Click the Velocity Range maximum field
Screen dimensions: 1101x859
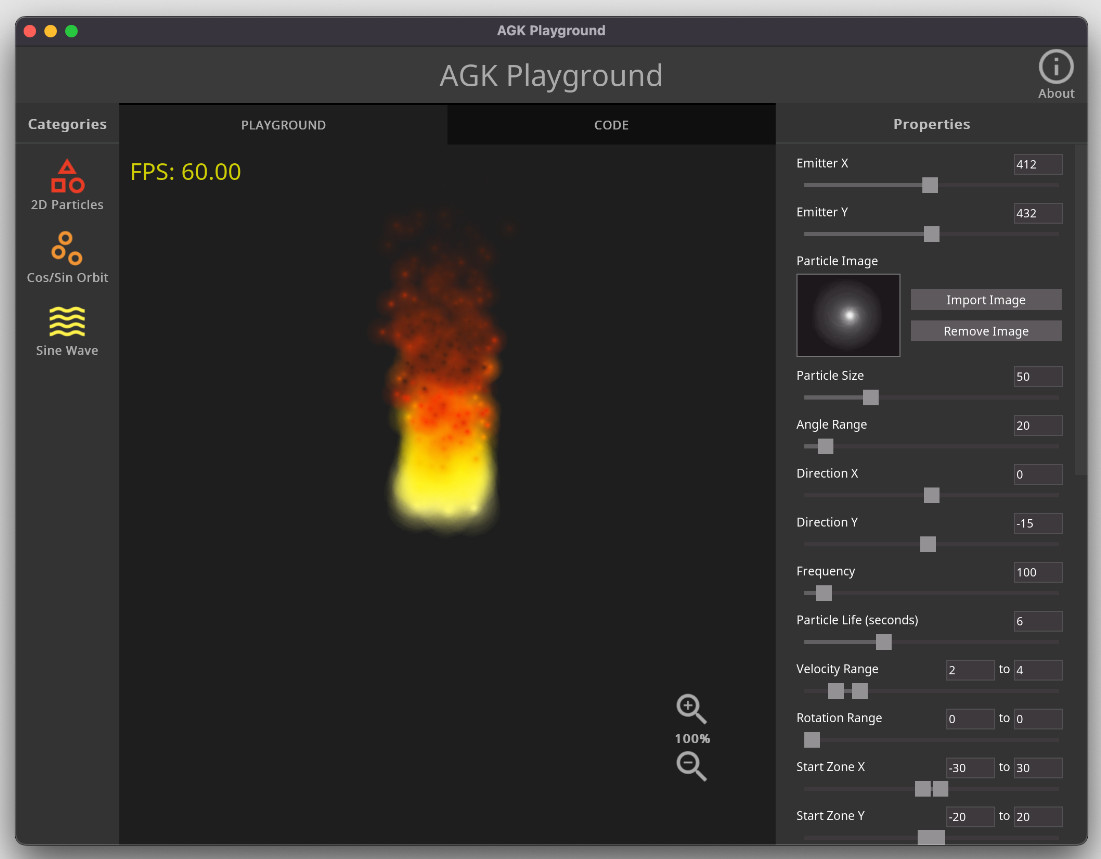[x=1037, y=670]
